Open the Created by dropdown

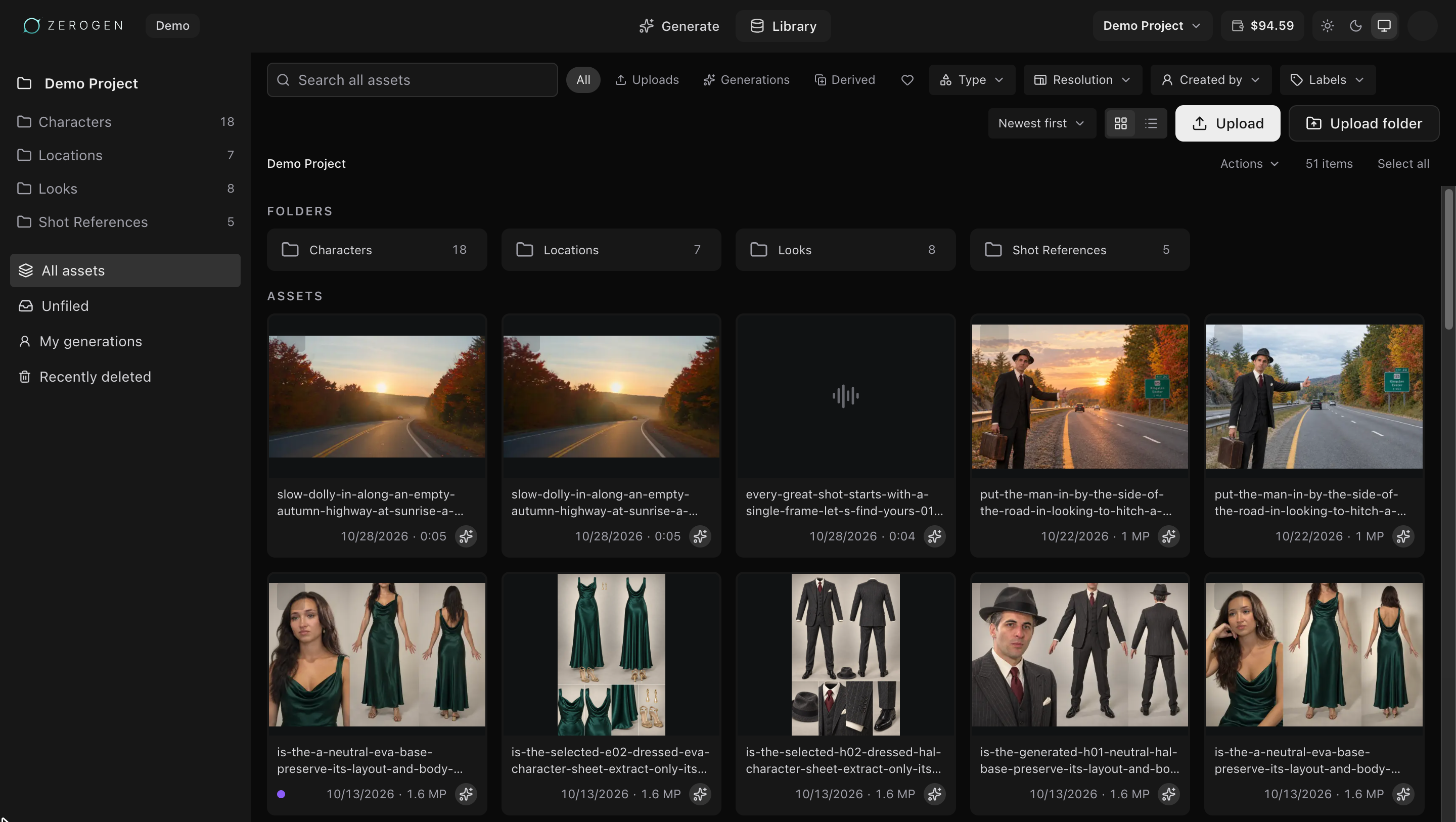(x=1211, y=80)
